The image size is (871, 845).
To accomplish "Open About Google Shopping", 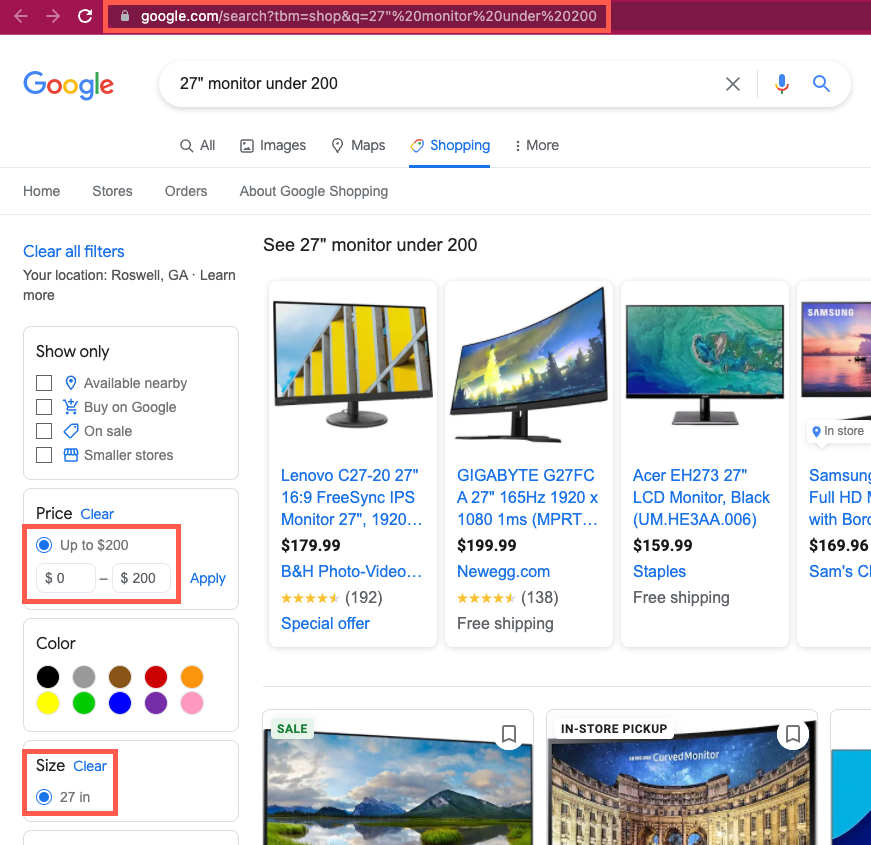I will coord(314,191).
